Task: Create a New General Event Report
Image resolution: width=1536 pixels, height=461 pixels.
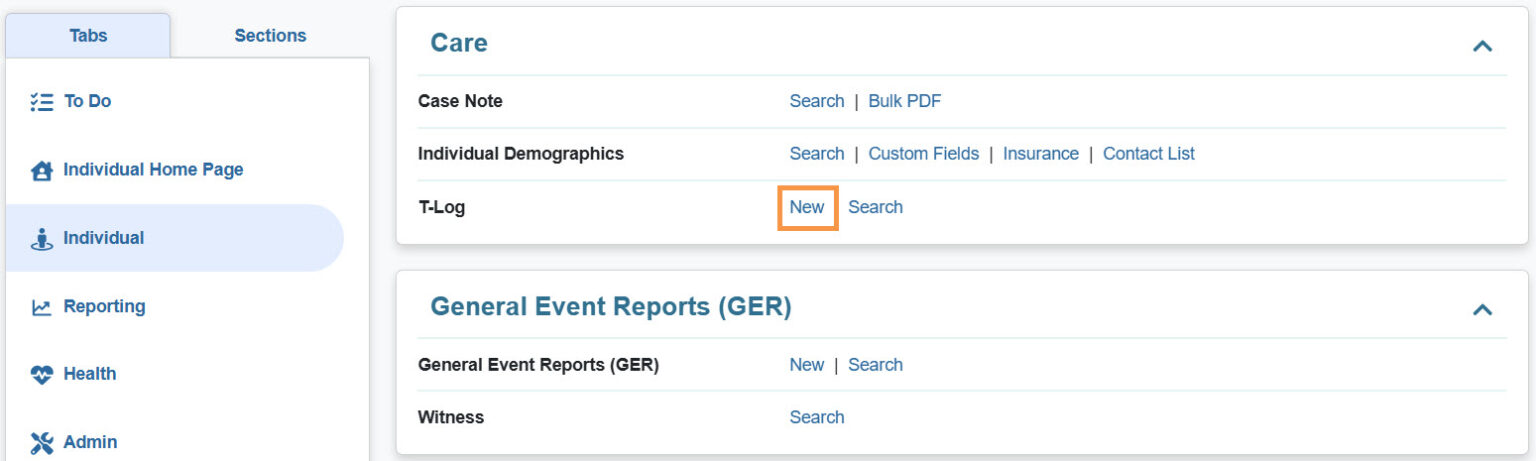Action: pos(806,365)
